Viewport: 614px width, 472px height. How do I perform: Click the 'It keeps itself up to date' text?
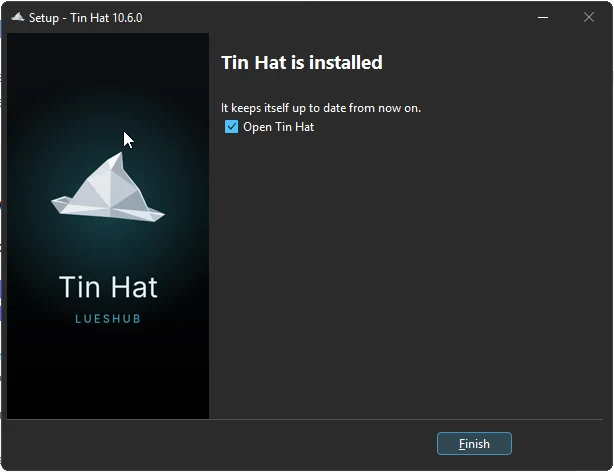click(321, 108)
